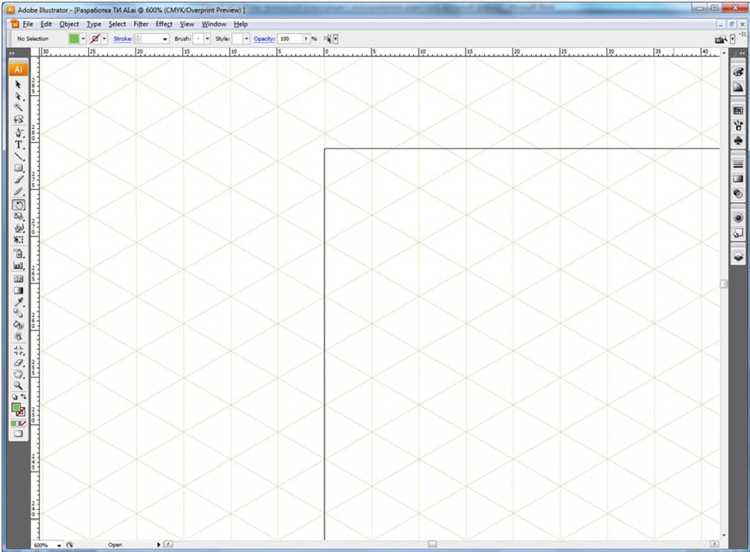Screen dimensions: 750x552
Task: Select the highlighted Rotate tool
Action: point(18,205)
